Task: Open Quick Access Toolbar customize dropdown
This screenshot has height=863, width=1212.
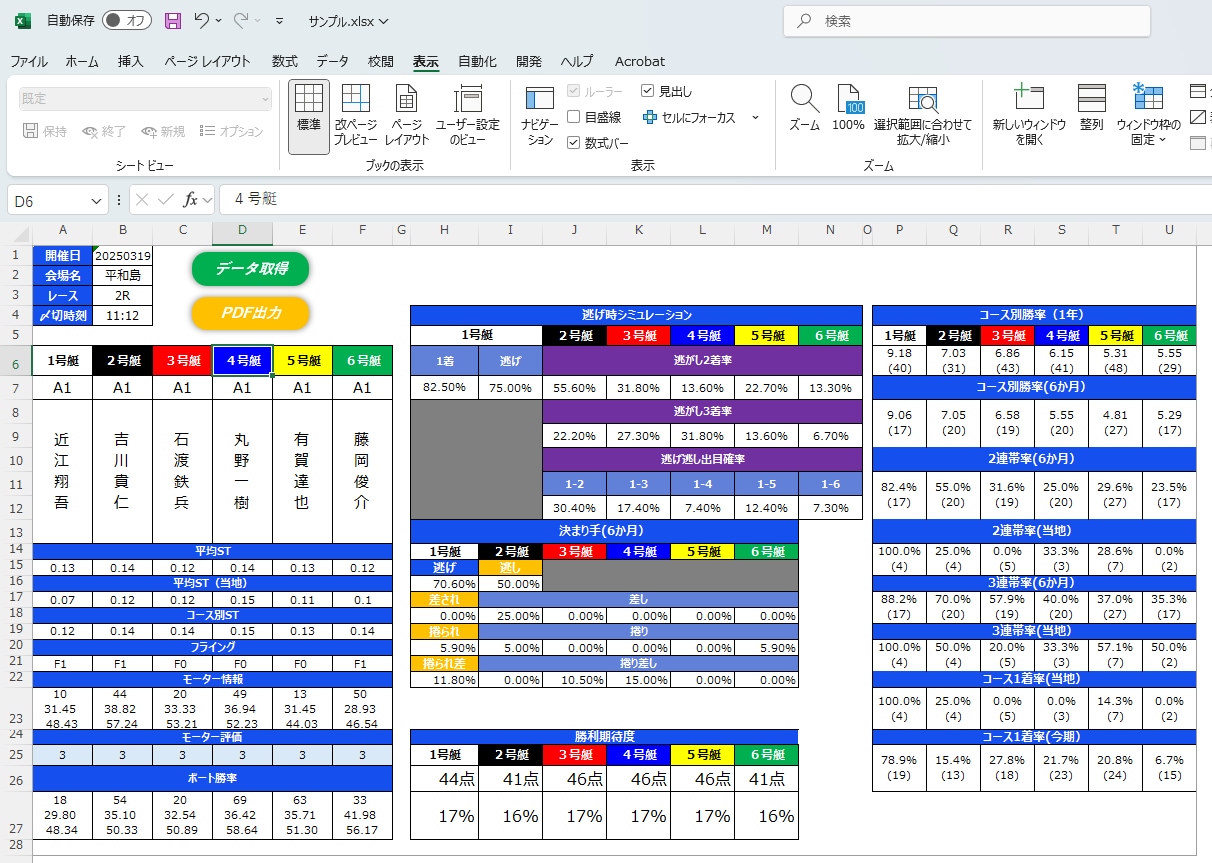Action: [x=278, y=20]
